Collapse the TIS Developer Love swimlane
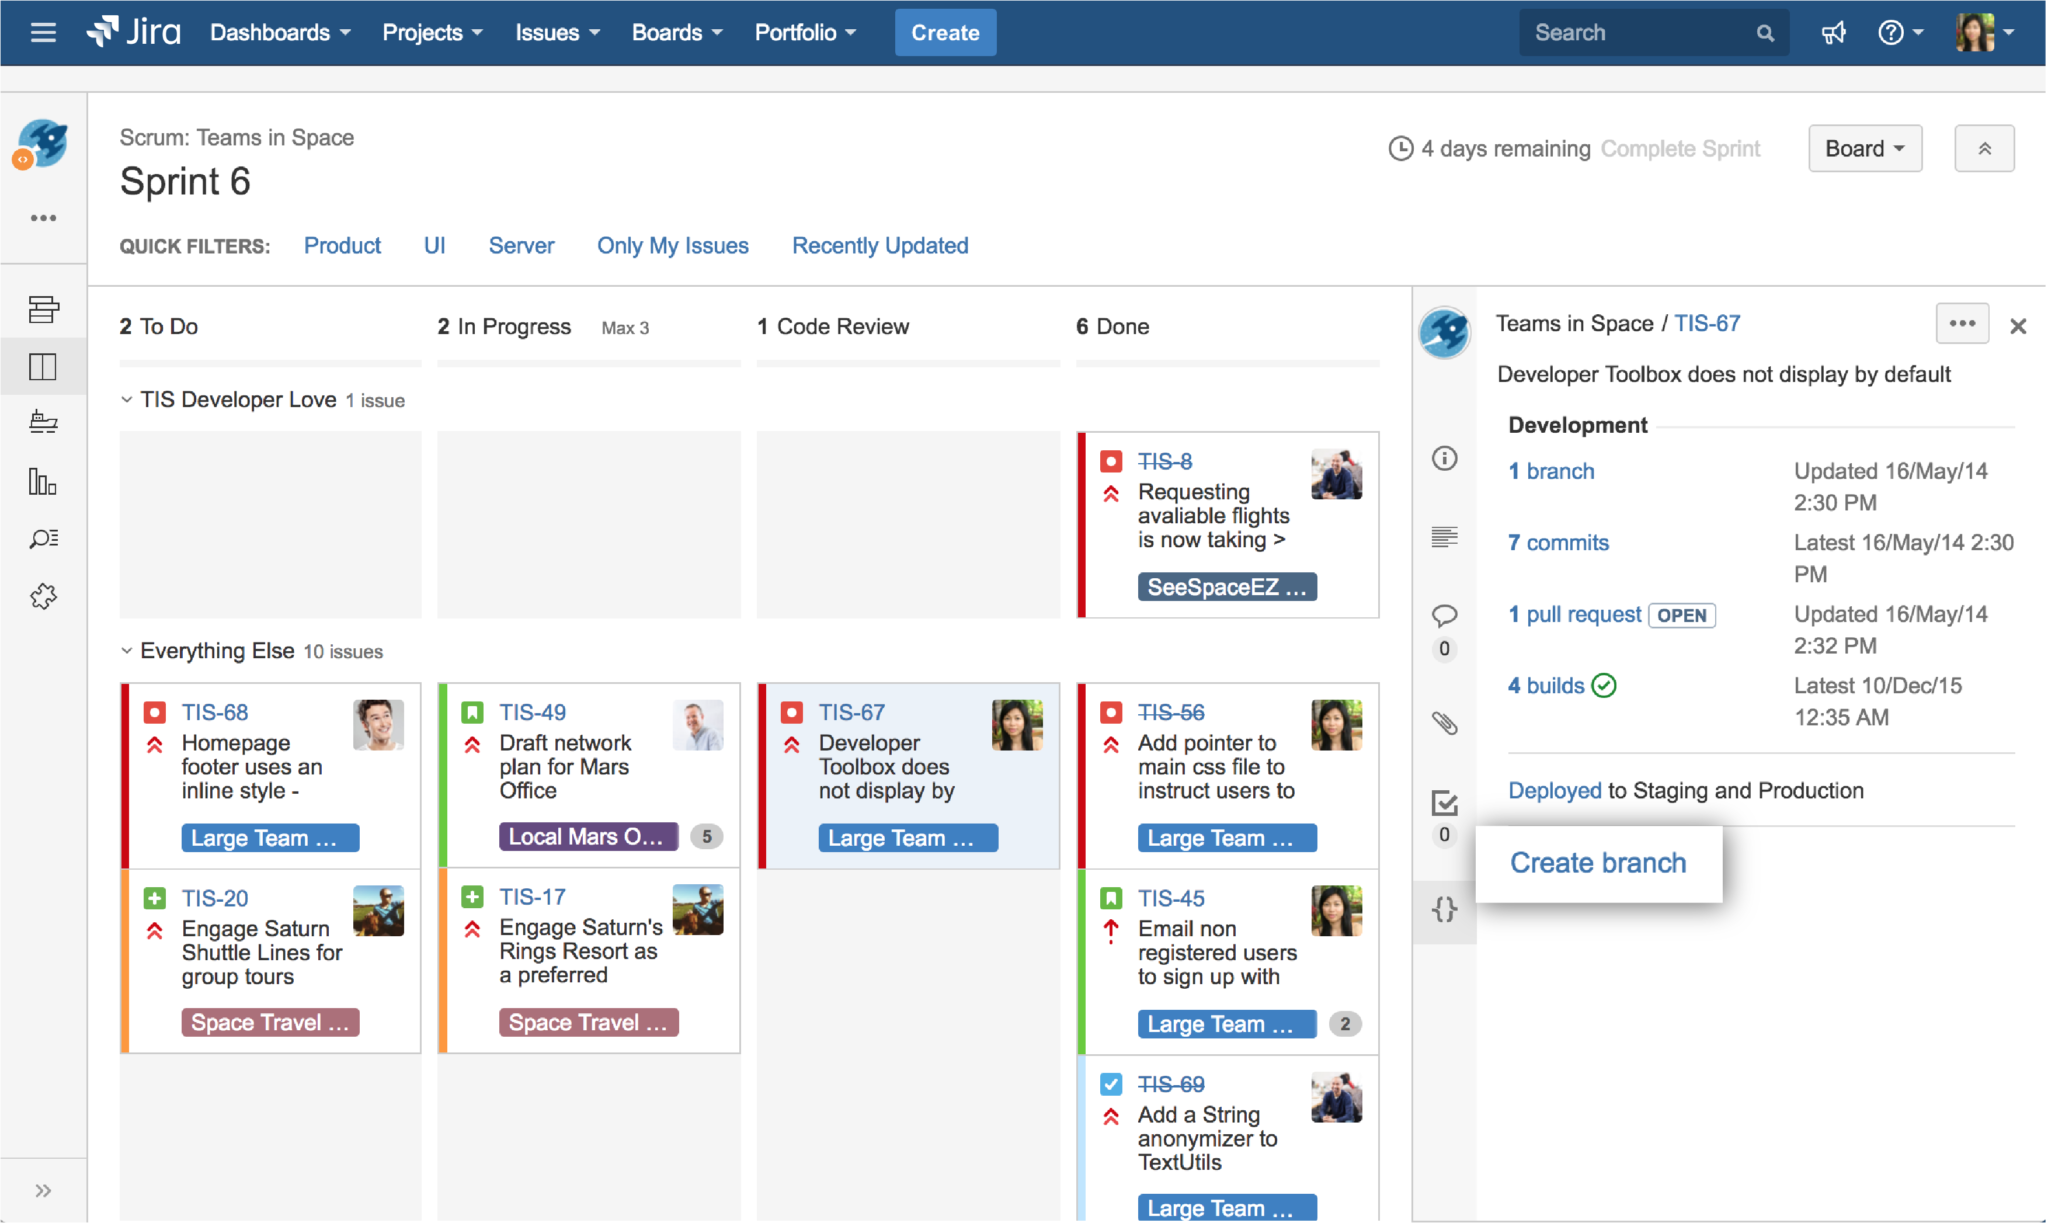 click(127, 400)
